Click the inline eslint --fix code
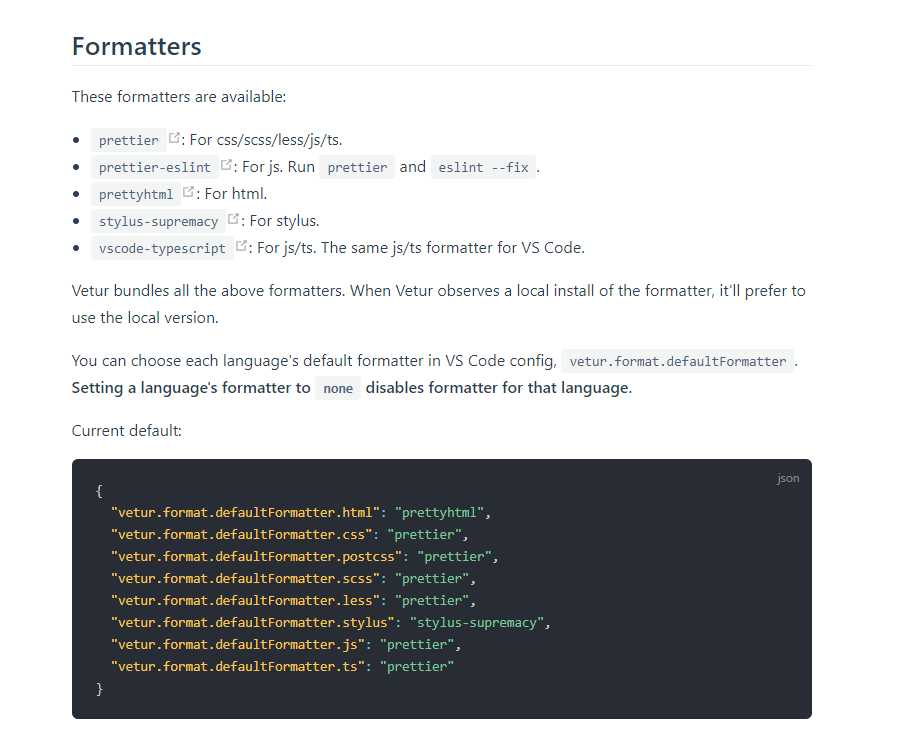 tap(483, 167)
